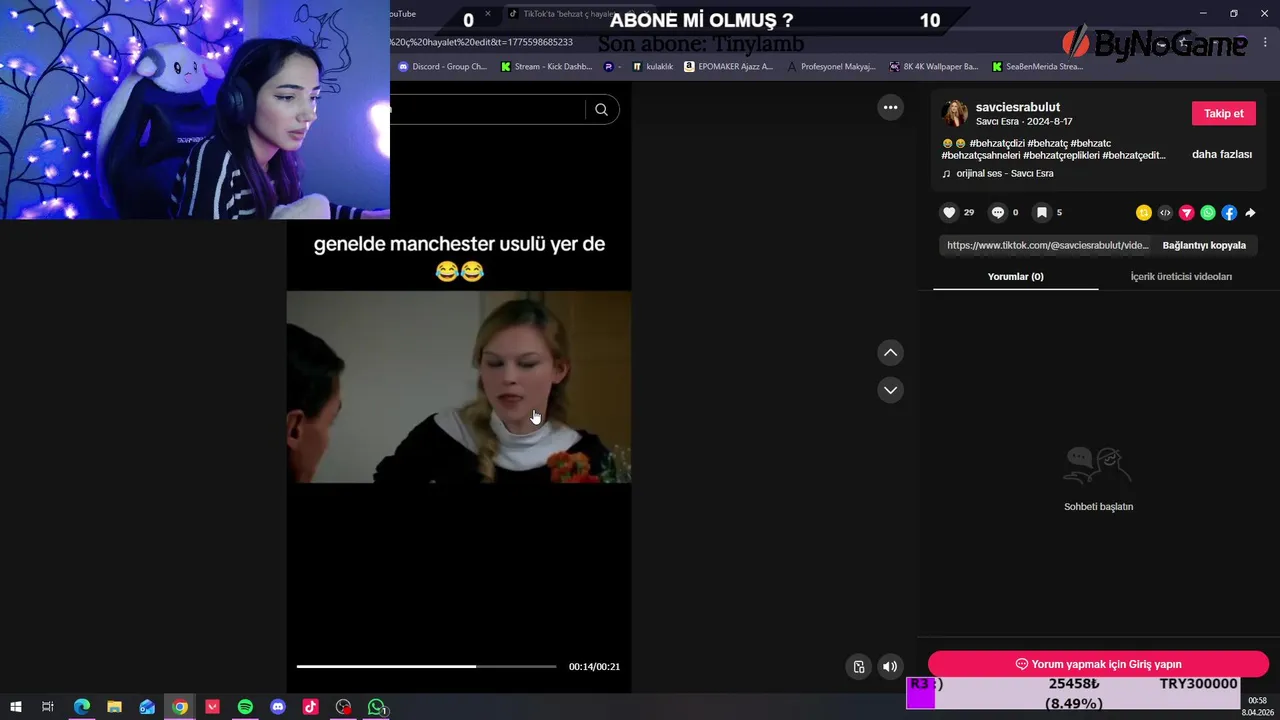Click the video URL text field
Image resolution: width=1280 pixels, height=720 pixels.
tap(1048, 245)
